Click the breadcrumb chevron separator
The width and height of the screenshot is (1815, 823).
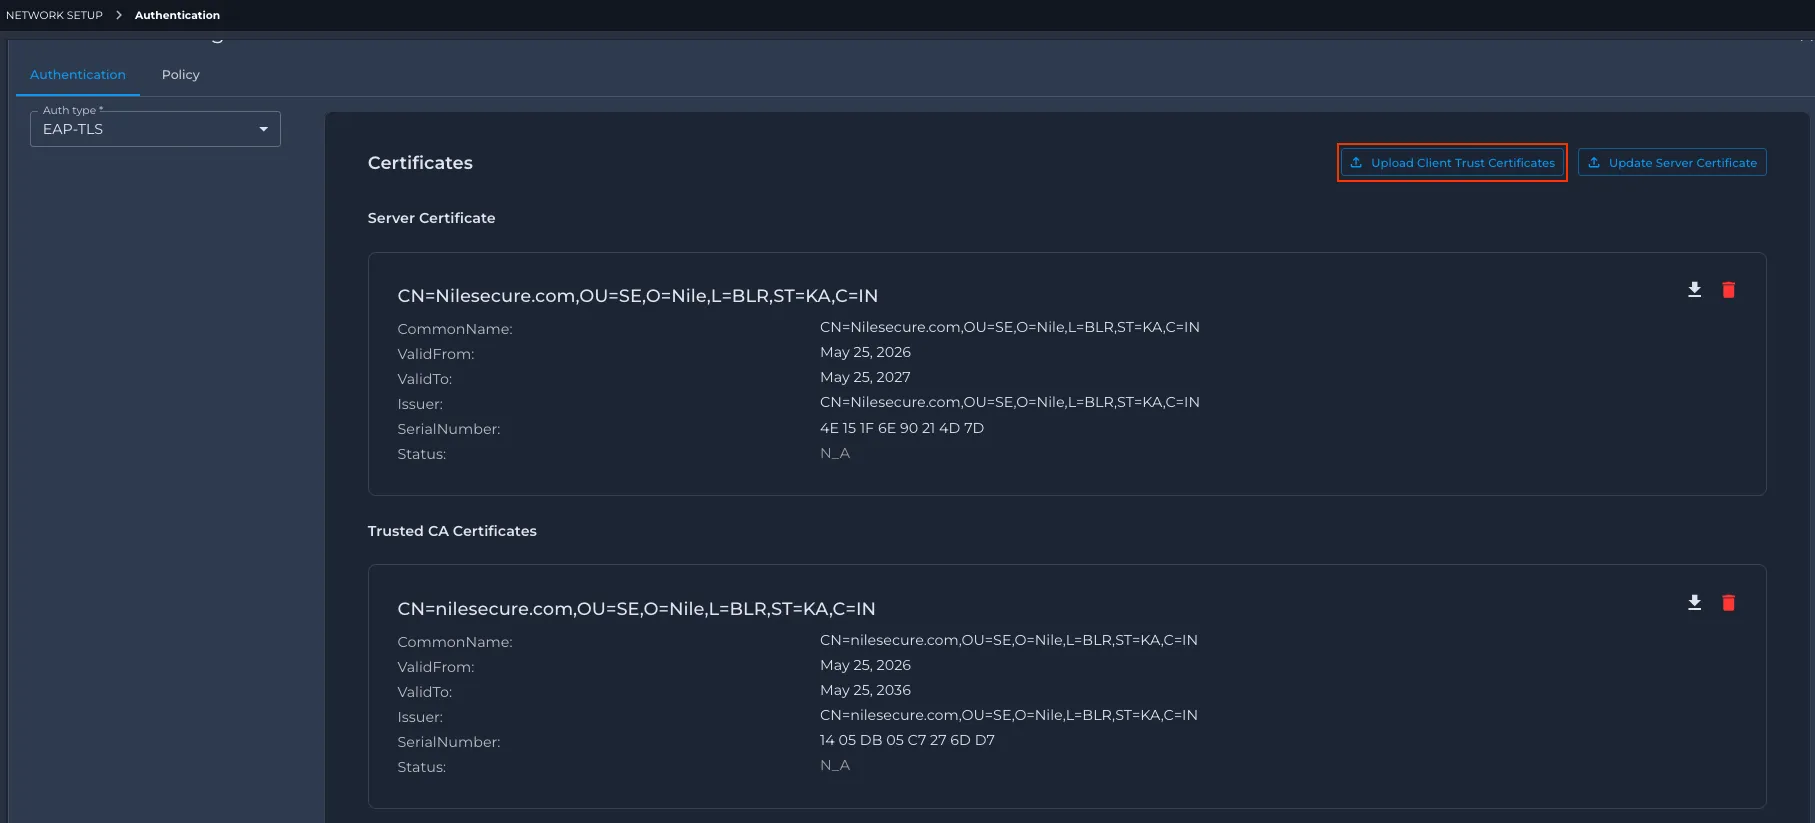click(x=118, y=15)
